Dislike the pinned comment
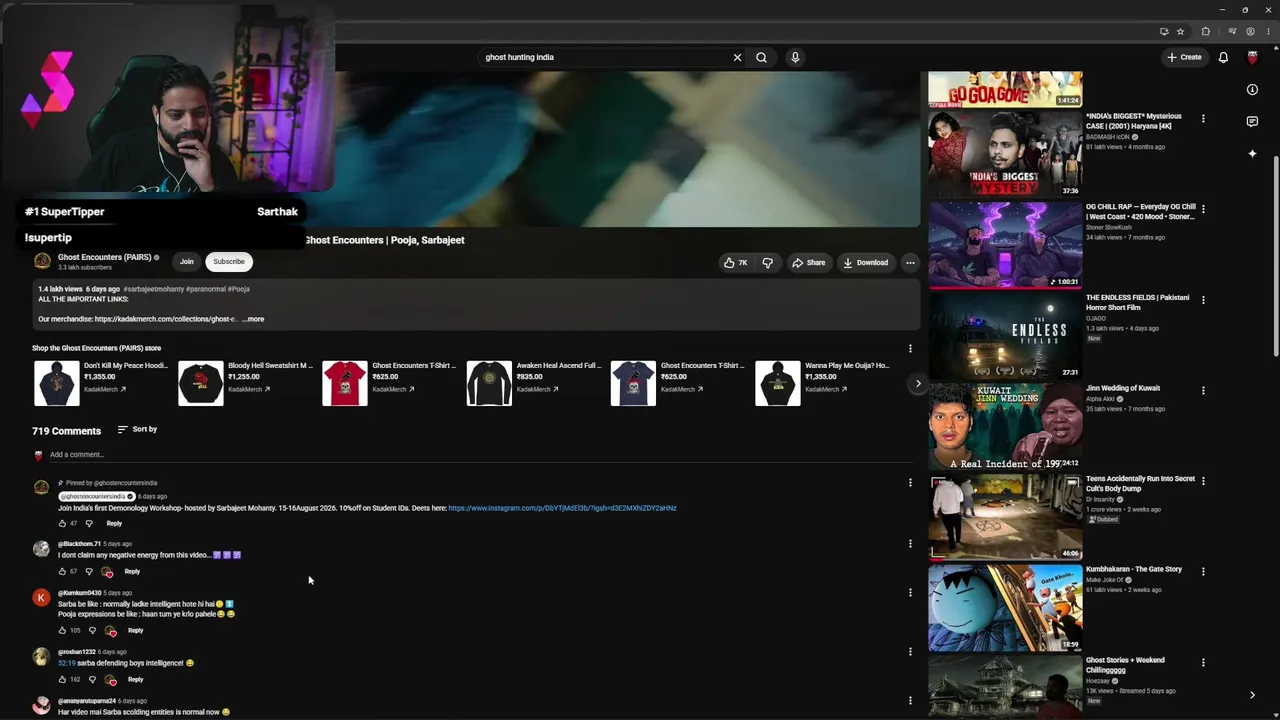 point(89,523)
